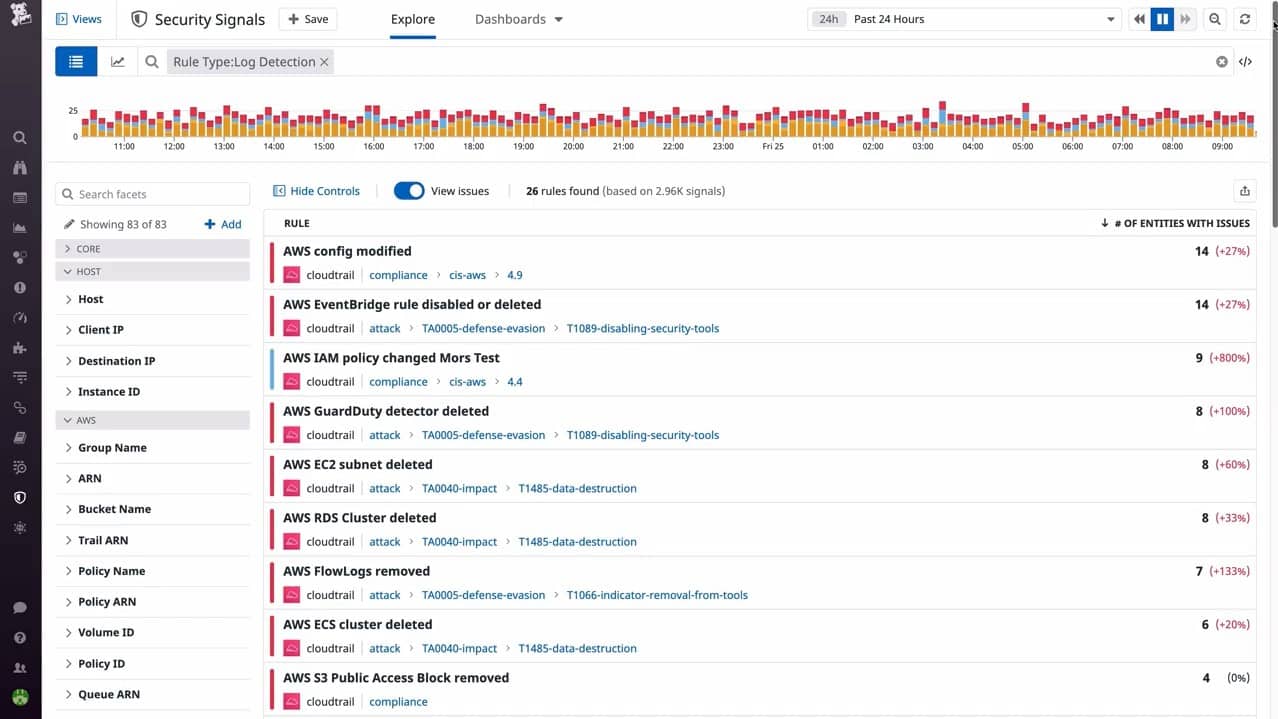1278x719 pixels.
Task: Click the 24h time shortcut badge
Action: [x=829, y=19]
